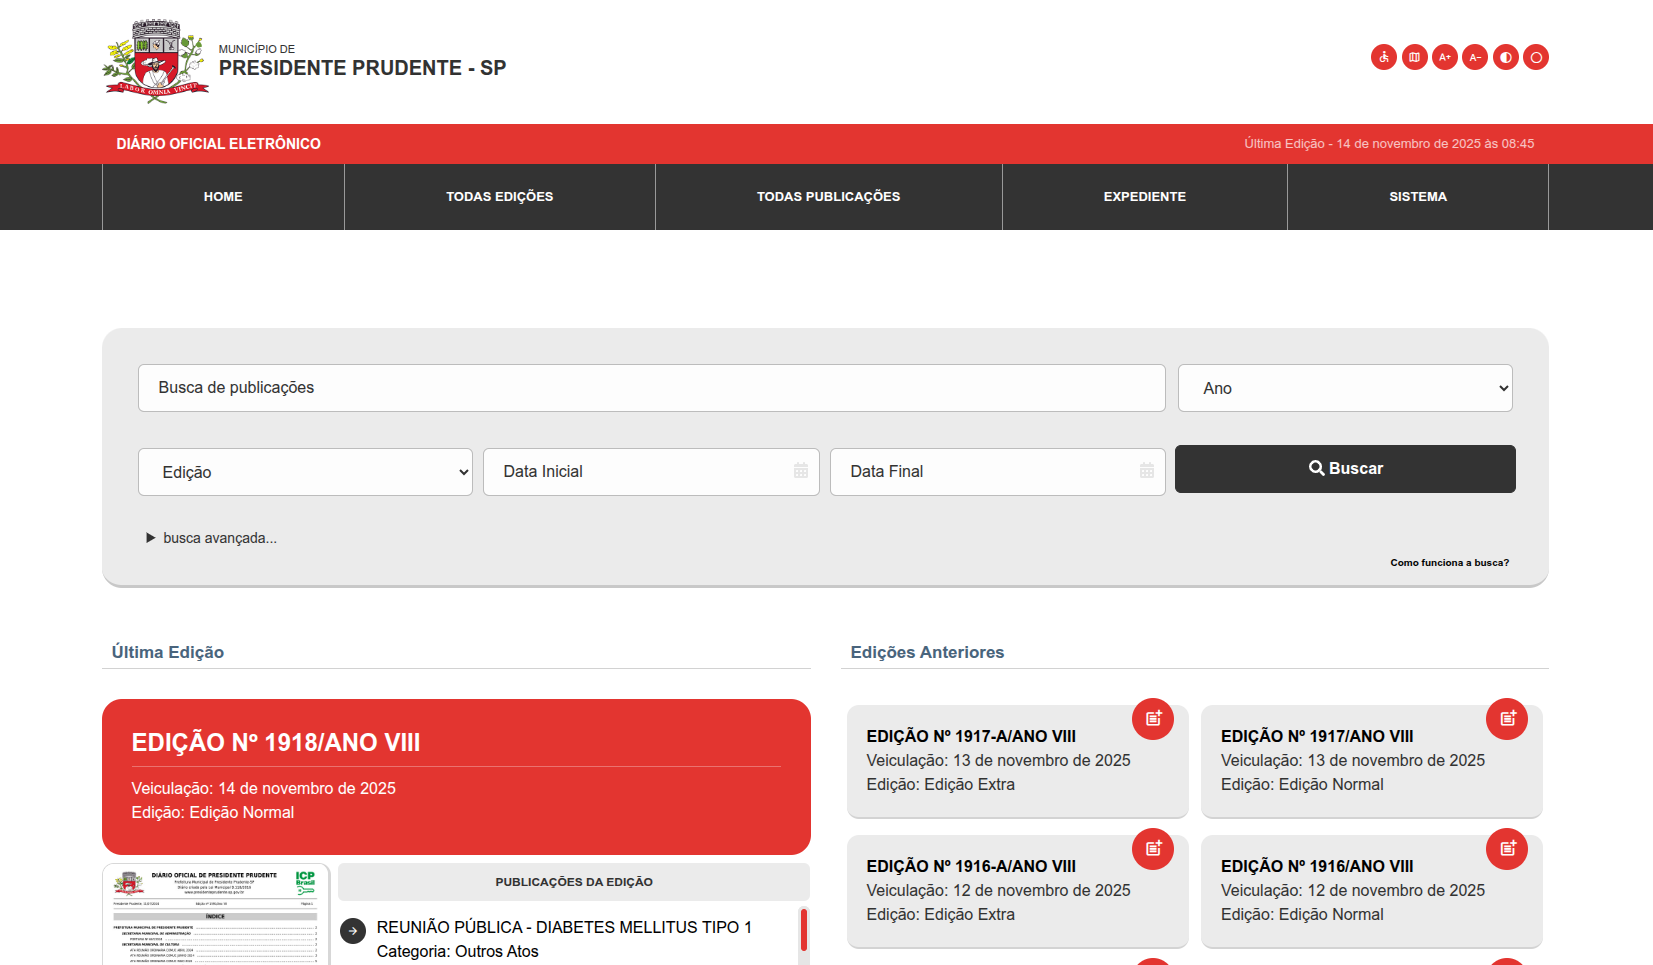
Task: Increase font size with A+ icon
Action: (1445, 57)
